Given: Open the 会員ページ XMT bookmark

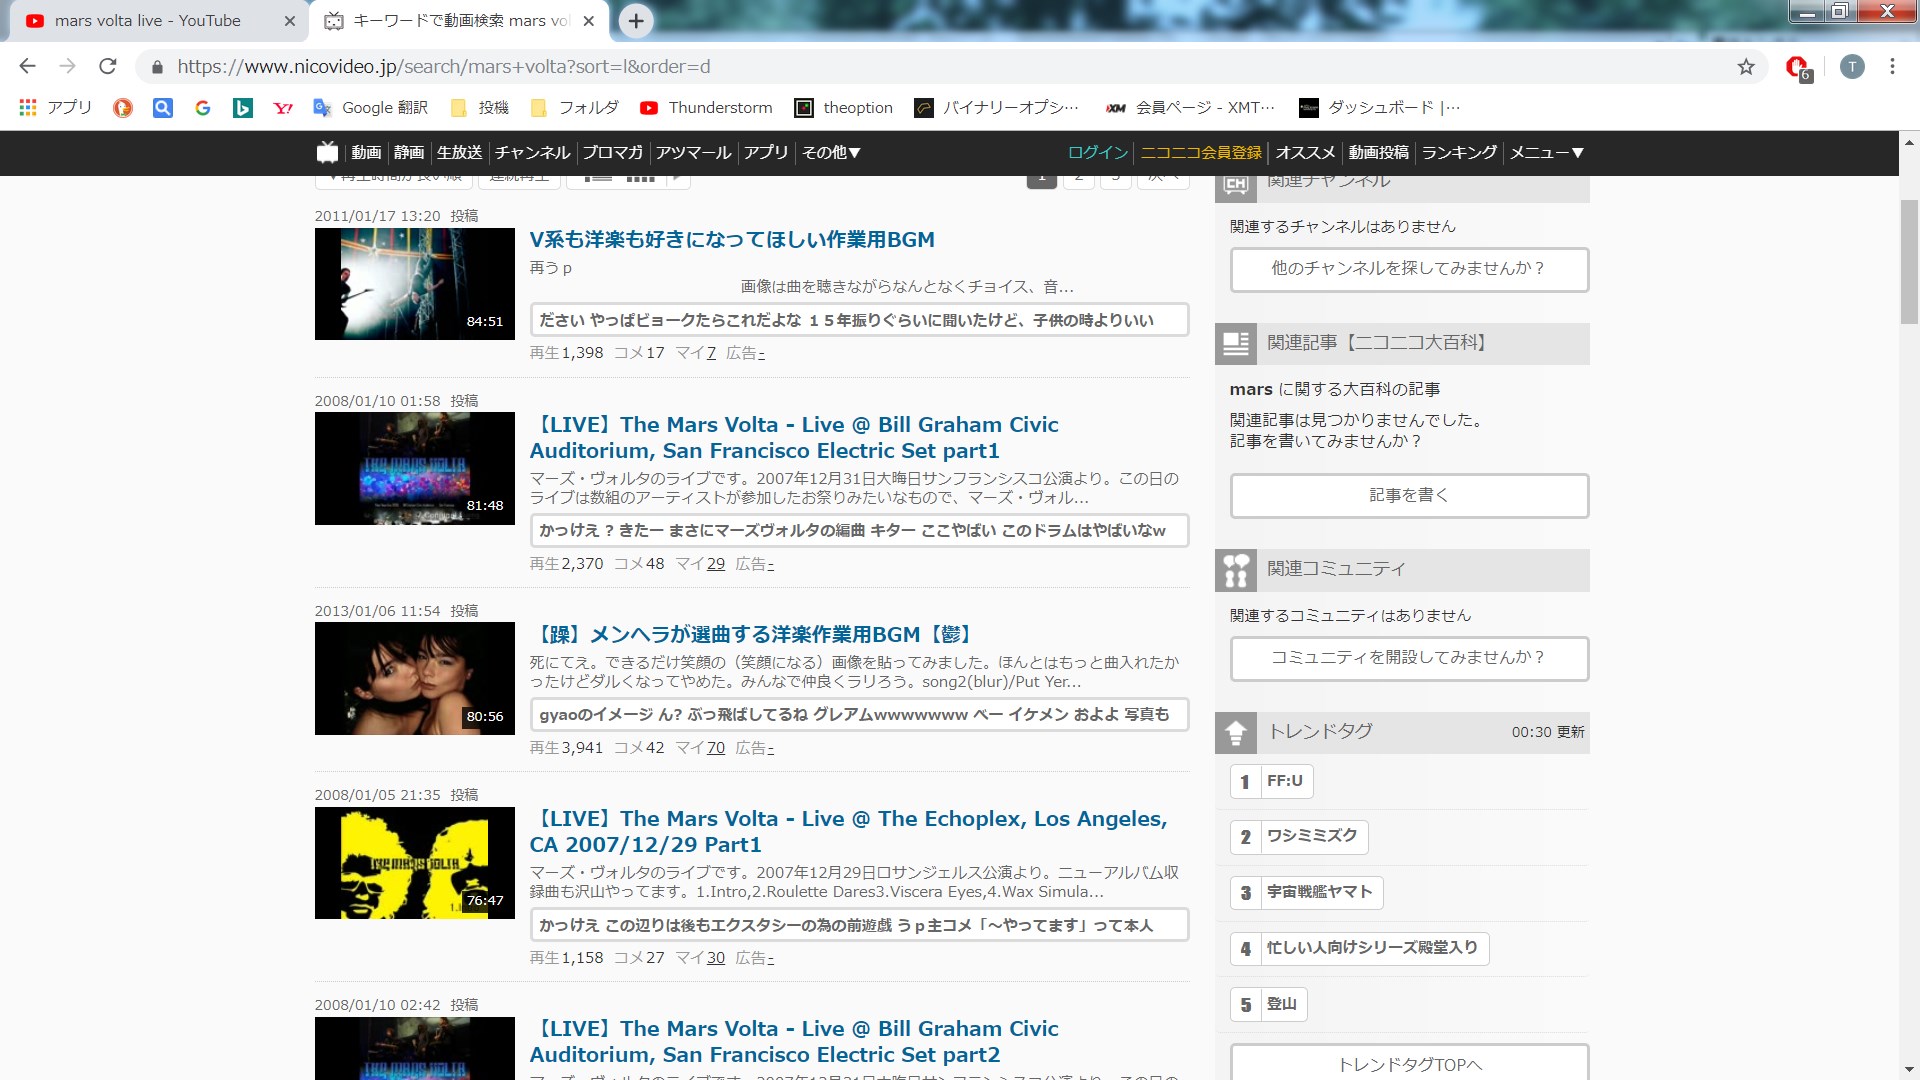Looking at the screenshot, I should coord(1191,108).
